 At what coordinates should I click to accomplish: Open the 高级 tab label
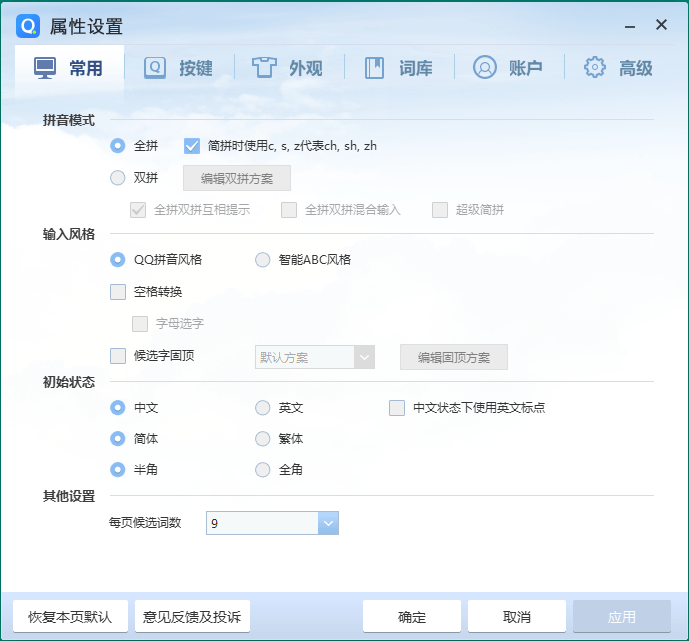(x=635, y=68)
